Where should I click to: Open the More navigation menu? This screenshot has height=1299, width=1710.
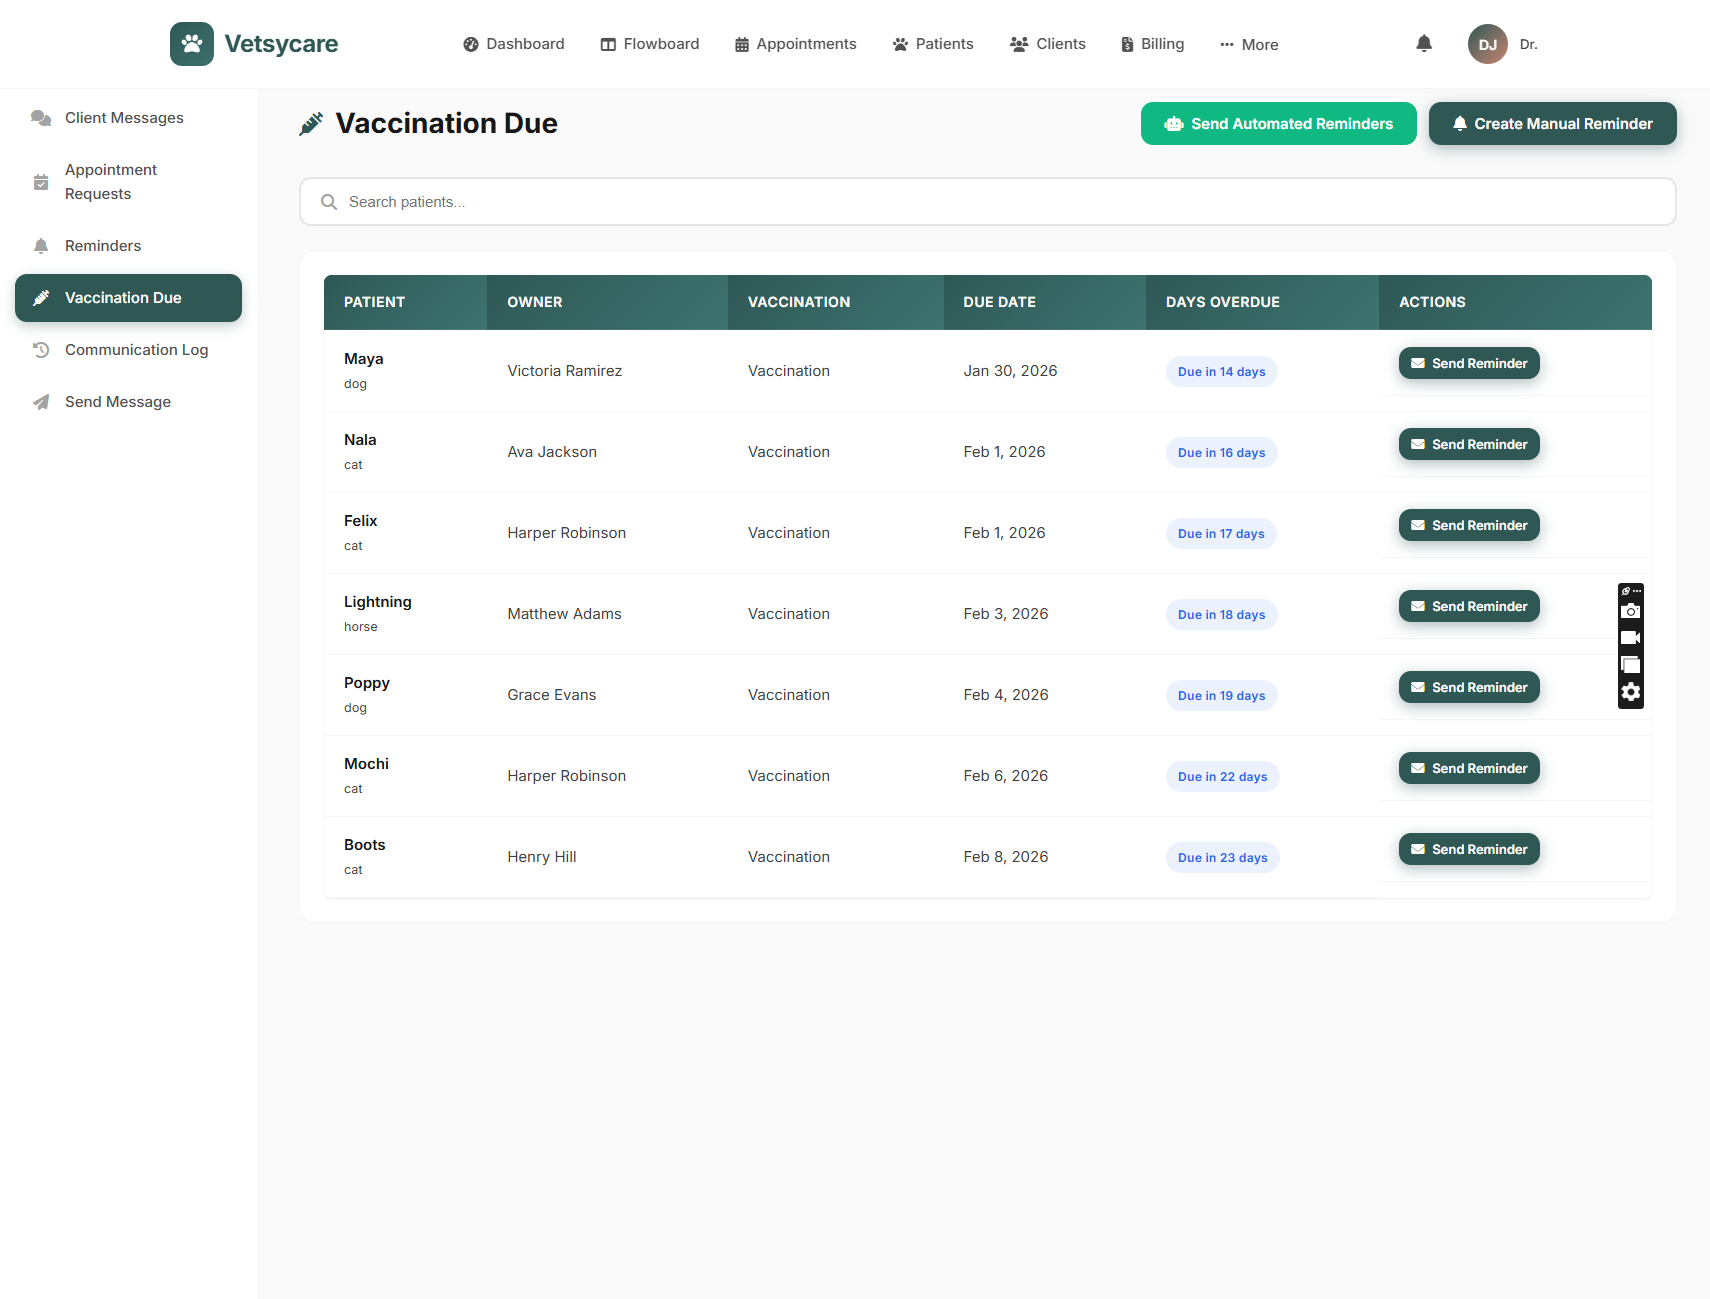[1249, 44]
